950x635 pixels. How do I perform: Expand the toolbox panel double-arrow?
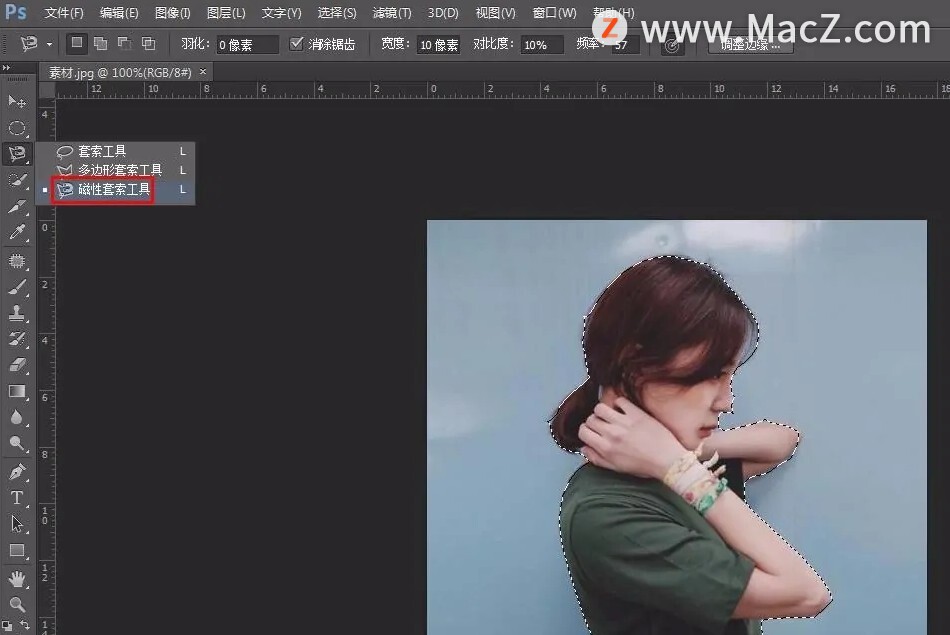tap(8, 68)
